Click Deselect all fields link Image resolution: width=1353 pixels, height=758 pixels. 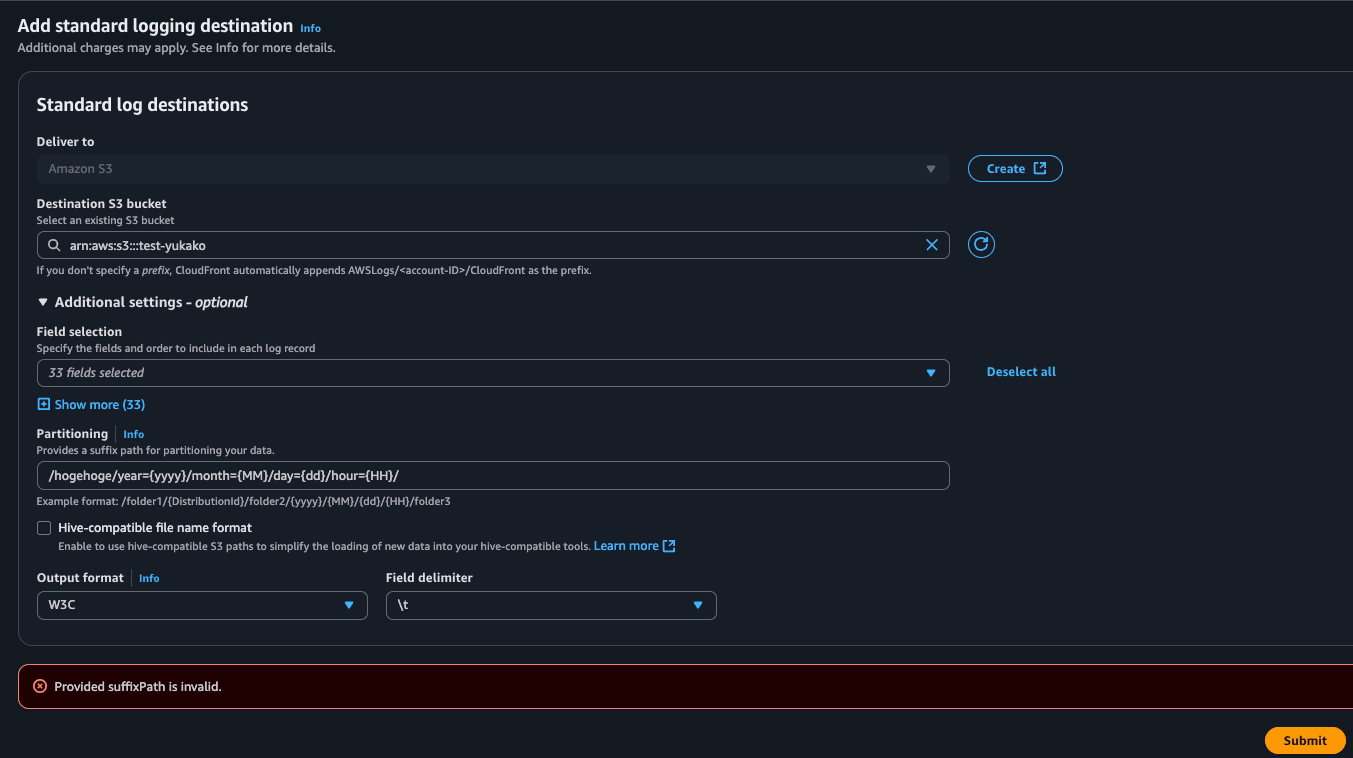click(1021, 372)
